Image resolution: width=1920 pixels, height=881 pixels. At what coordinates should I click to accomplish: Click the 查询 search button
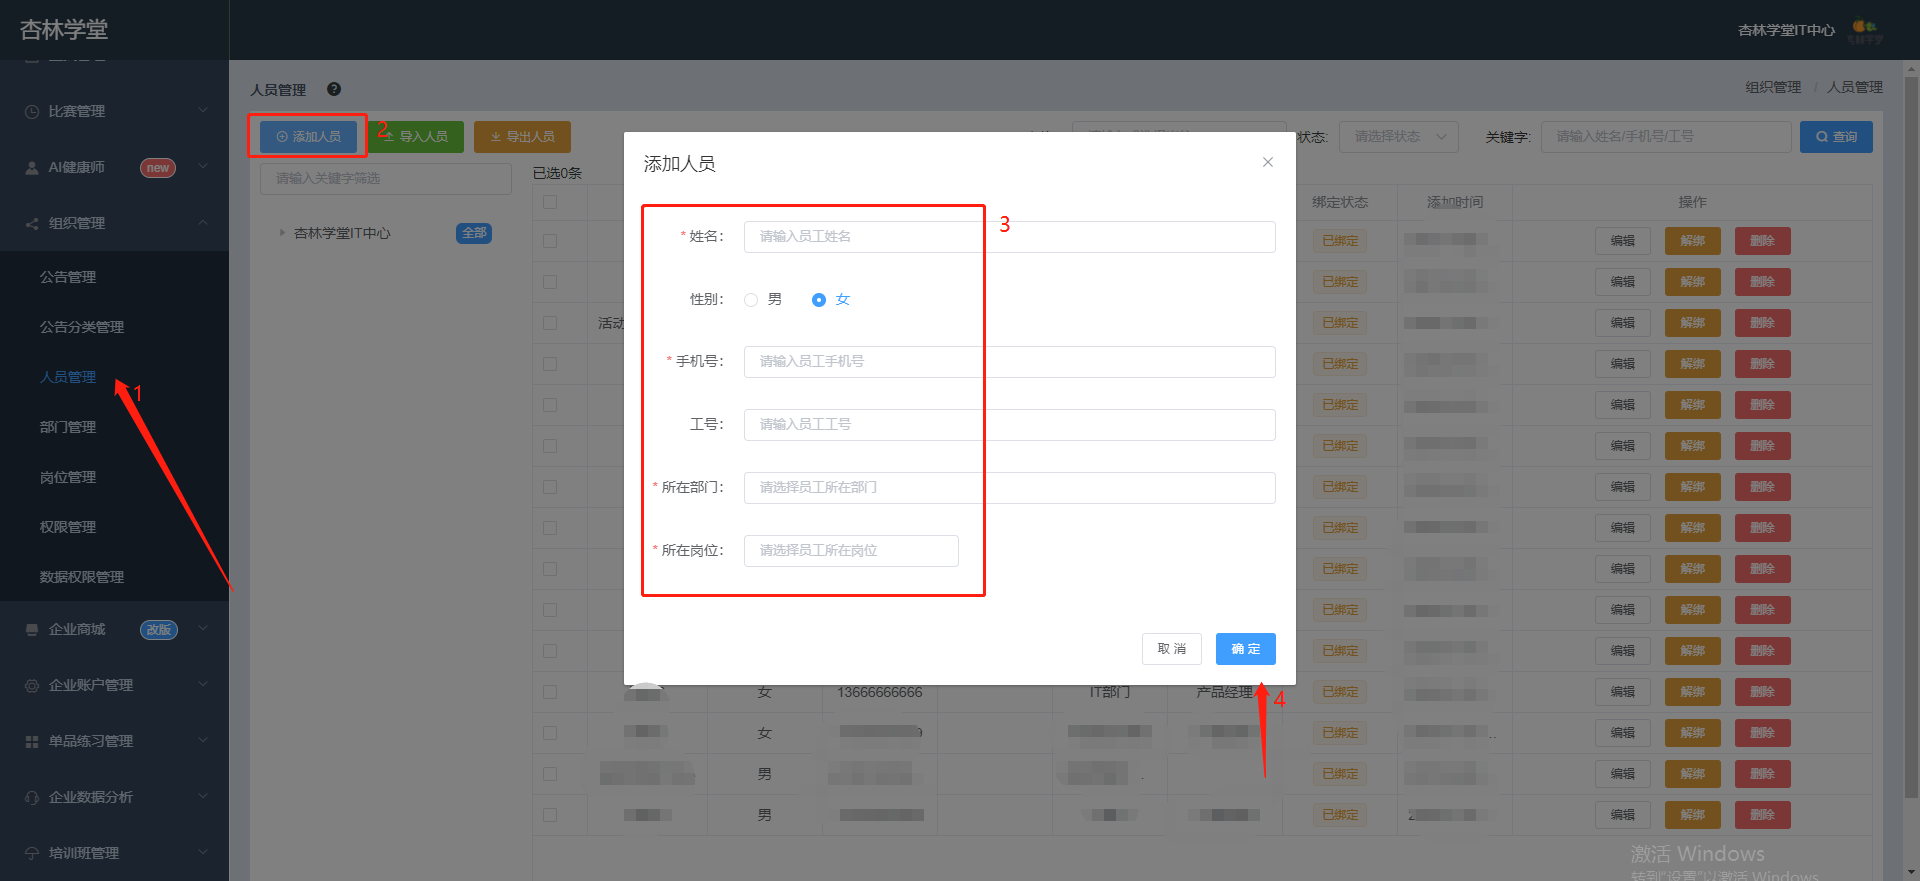[x=1836, y=137]
